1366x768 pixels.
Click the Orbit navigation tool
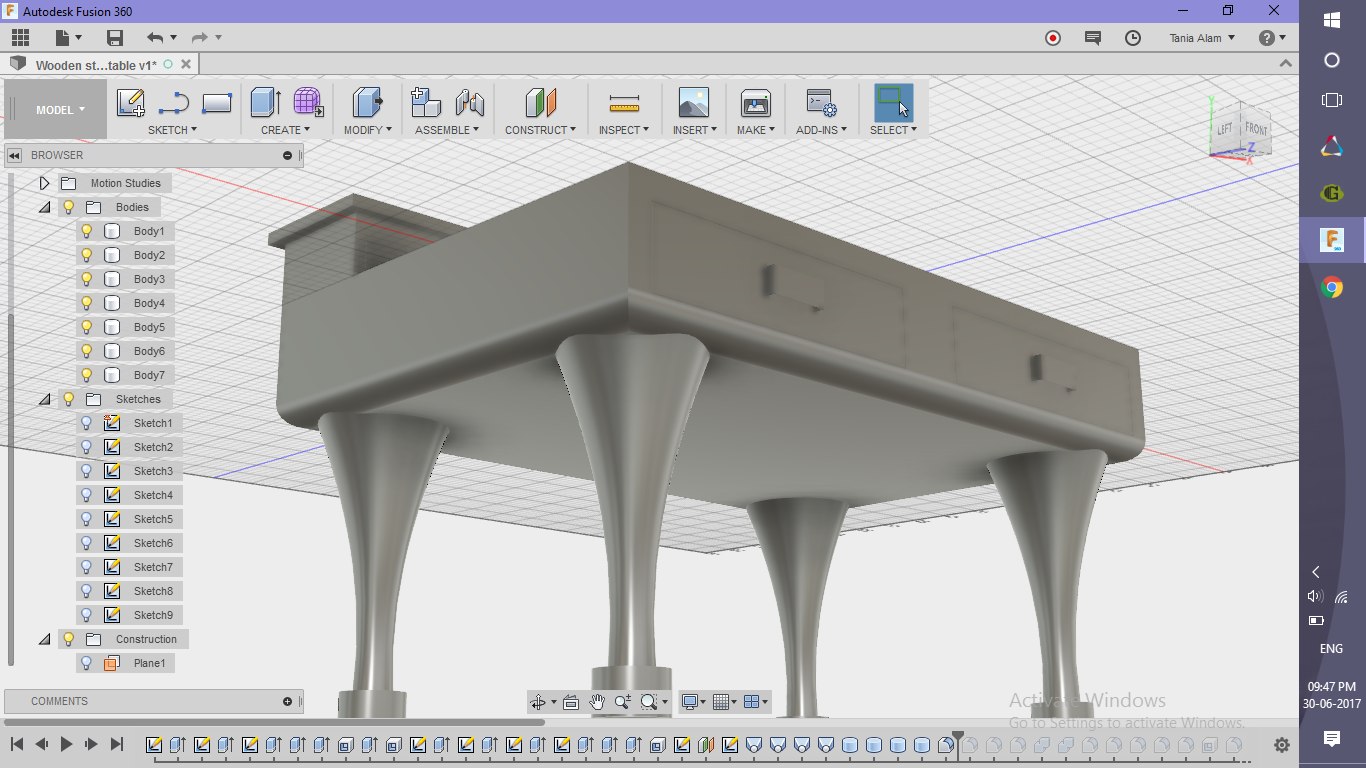tap(539, 702)
